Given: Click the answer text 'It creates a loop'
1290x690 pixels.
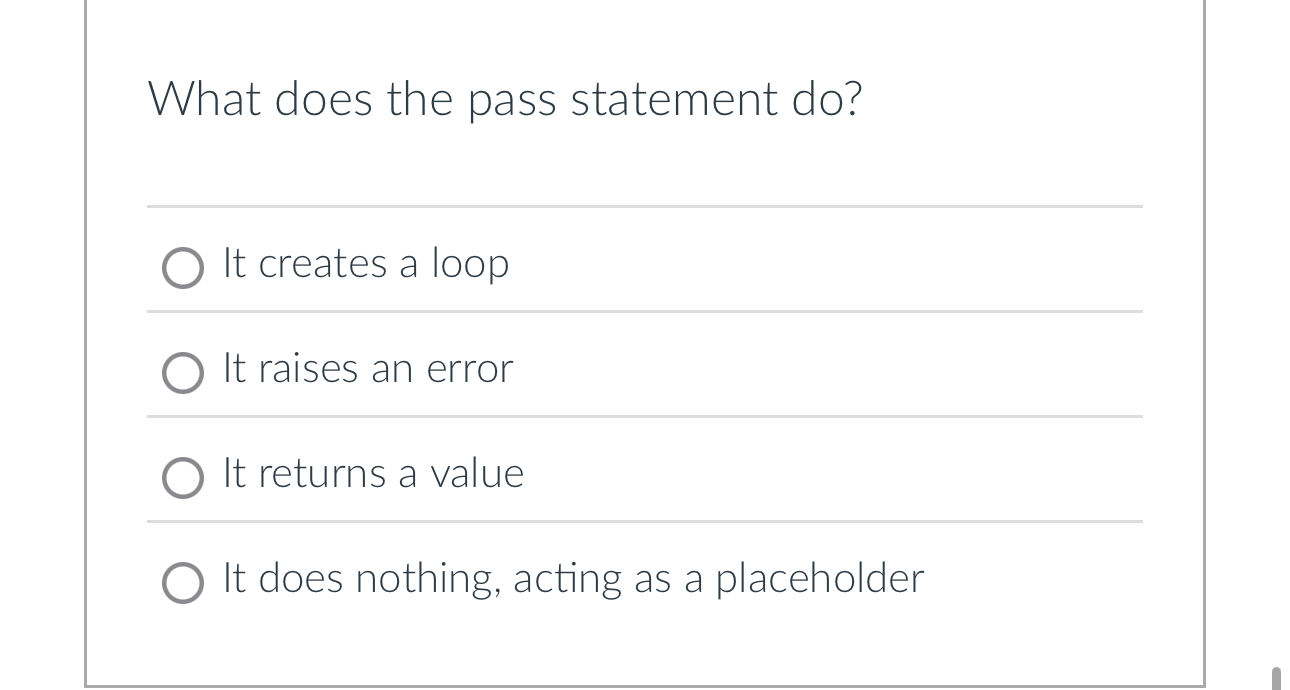Looking at the screenshot, I should [365, 265].
